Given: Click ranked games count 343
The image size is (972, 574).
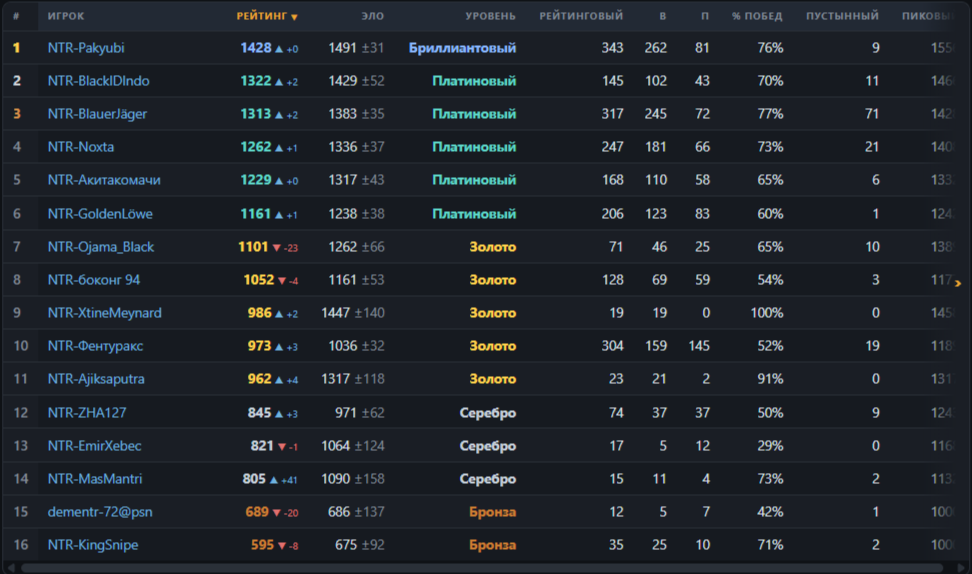Looking at the screenshot, I should coord(612,48).
